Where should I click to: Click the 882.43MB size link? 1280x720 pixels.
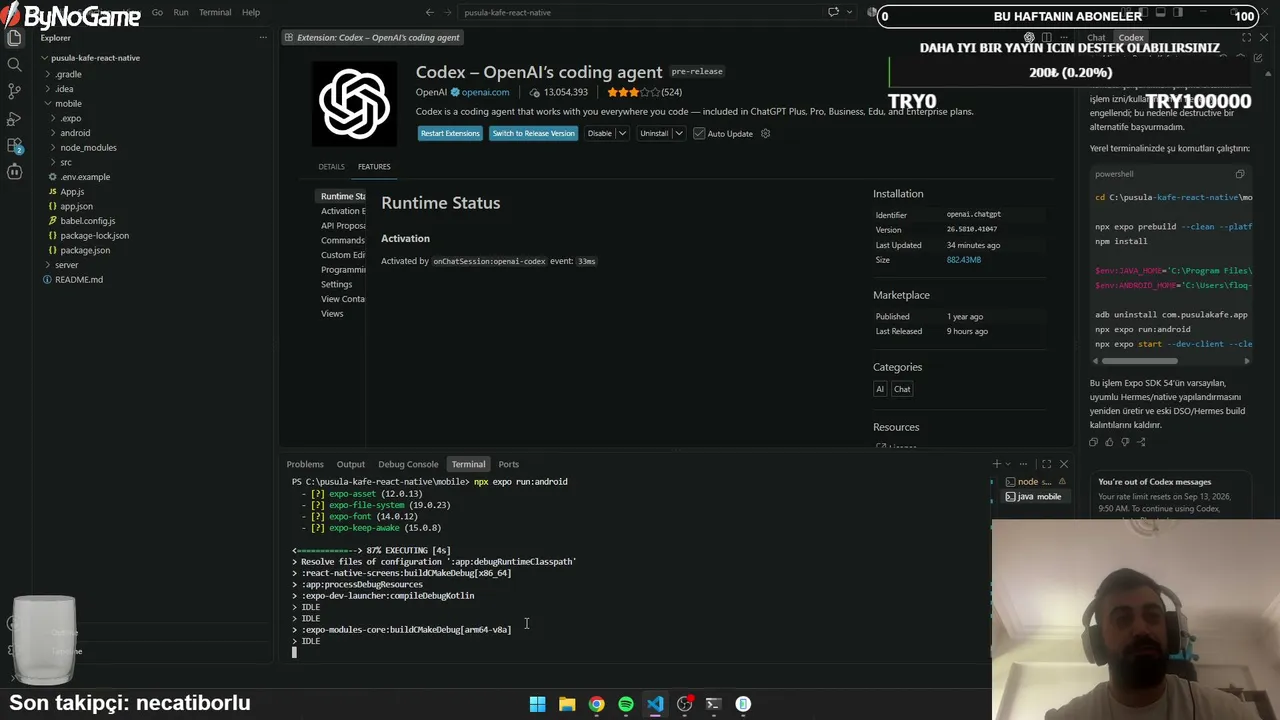point(964,260)
